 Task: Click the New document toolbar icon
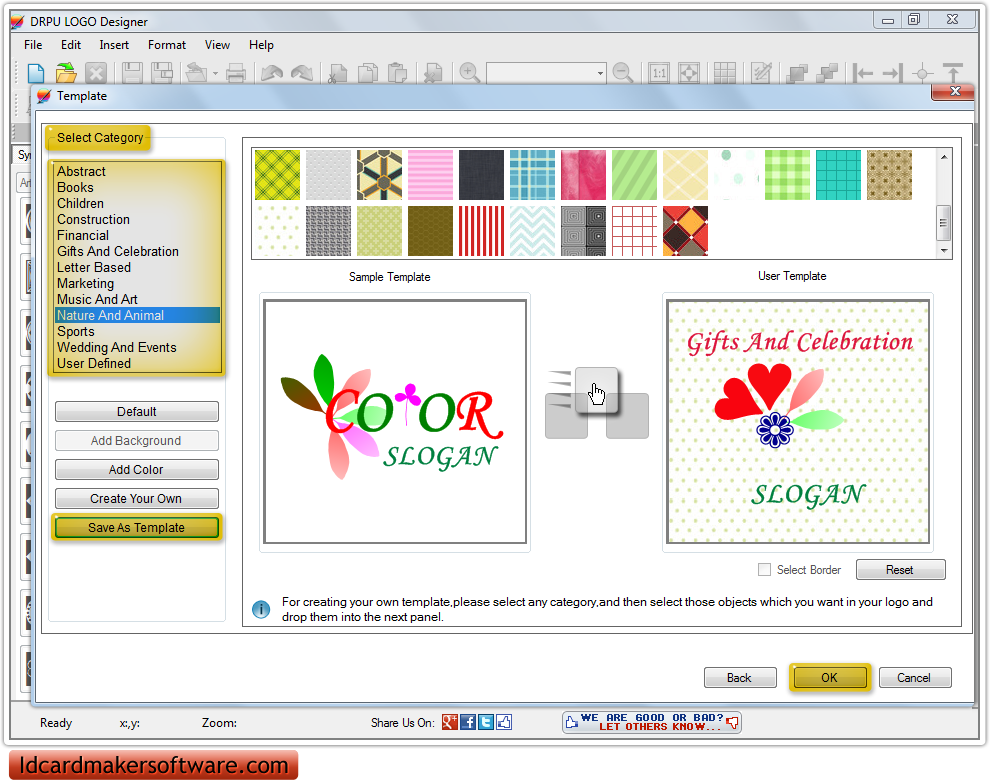coord(36,73)
